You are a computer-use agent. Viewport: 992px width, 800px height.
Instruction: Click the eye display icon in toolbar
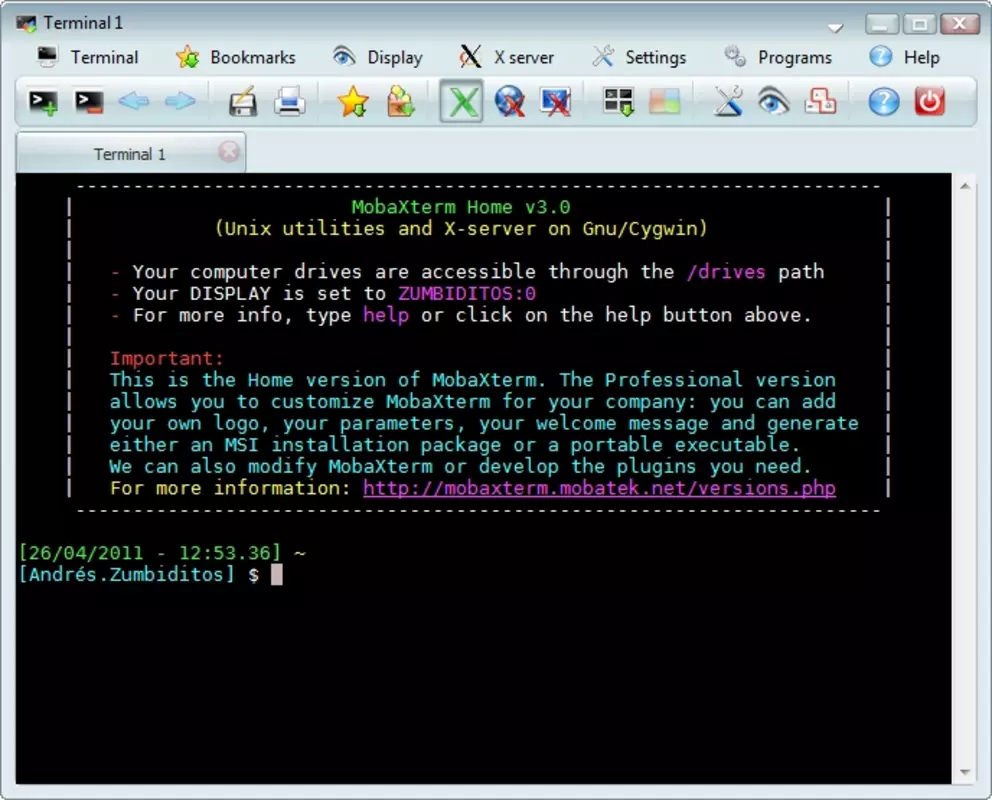[x=774, y=101]
